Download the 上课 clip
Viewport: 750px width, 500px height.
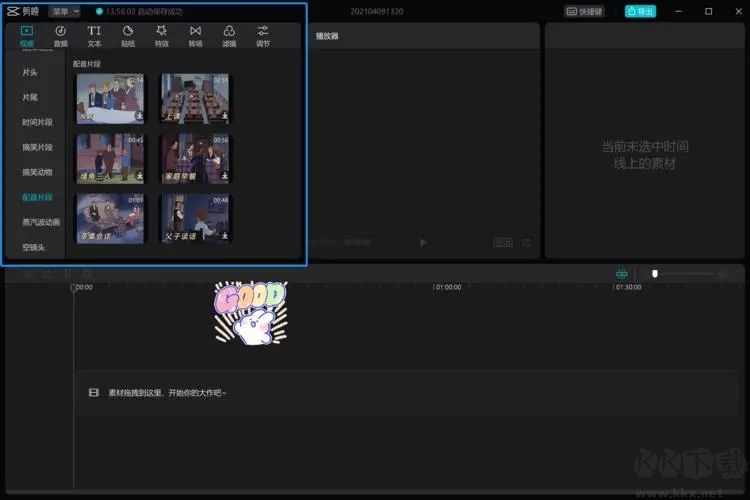[224, 116]
